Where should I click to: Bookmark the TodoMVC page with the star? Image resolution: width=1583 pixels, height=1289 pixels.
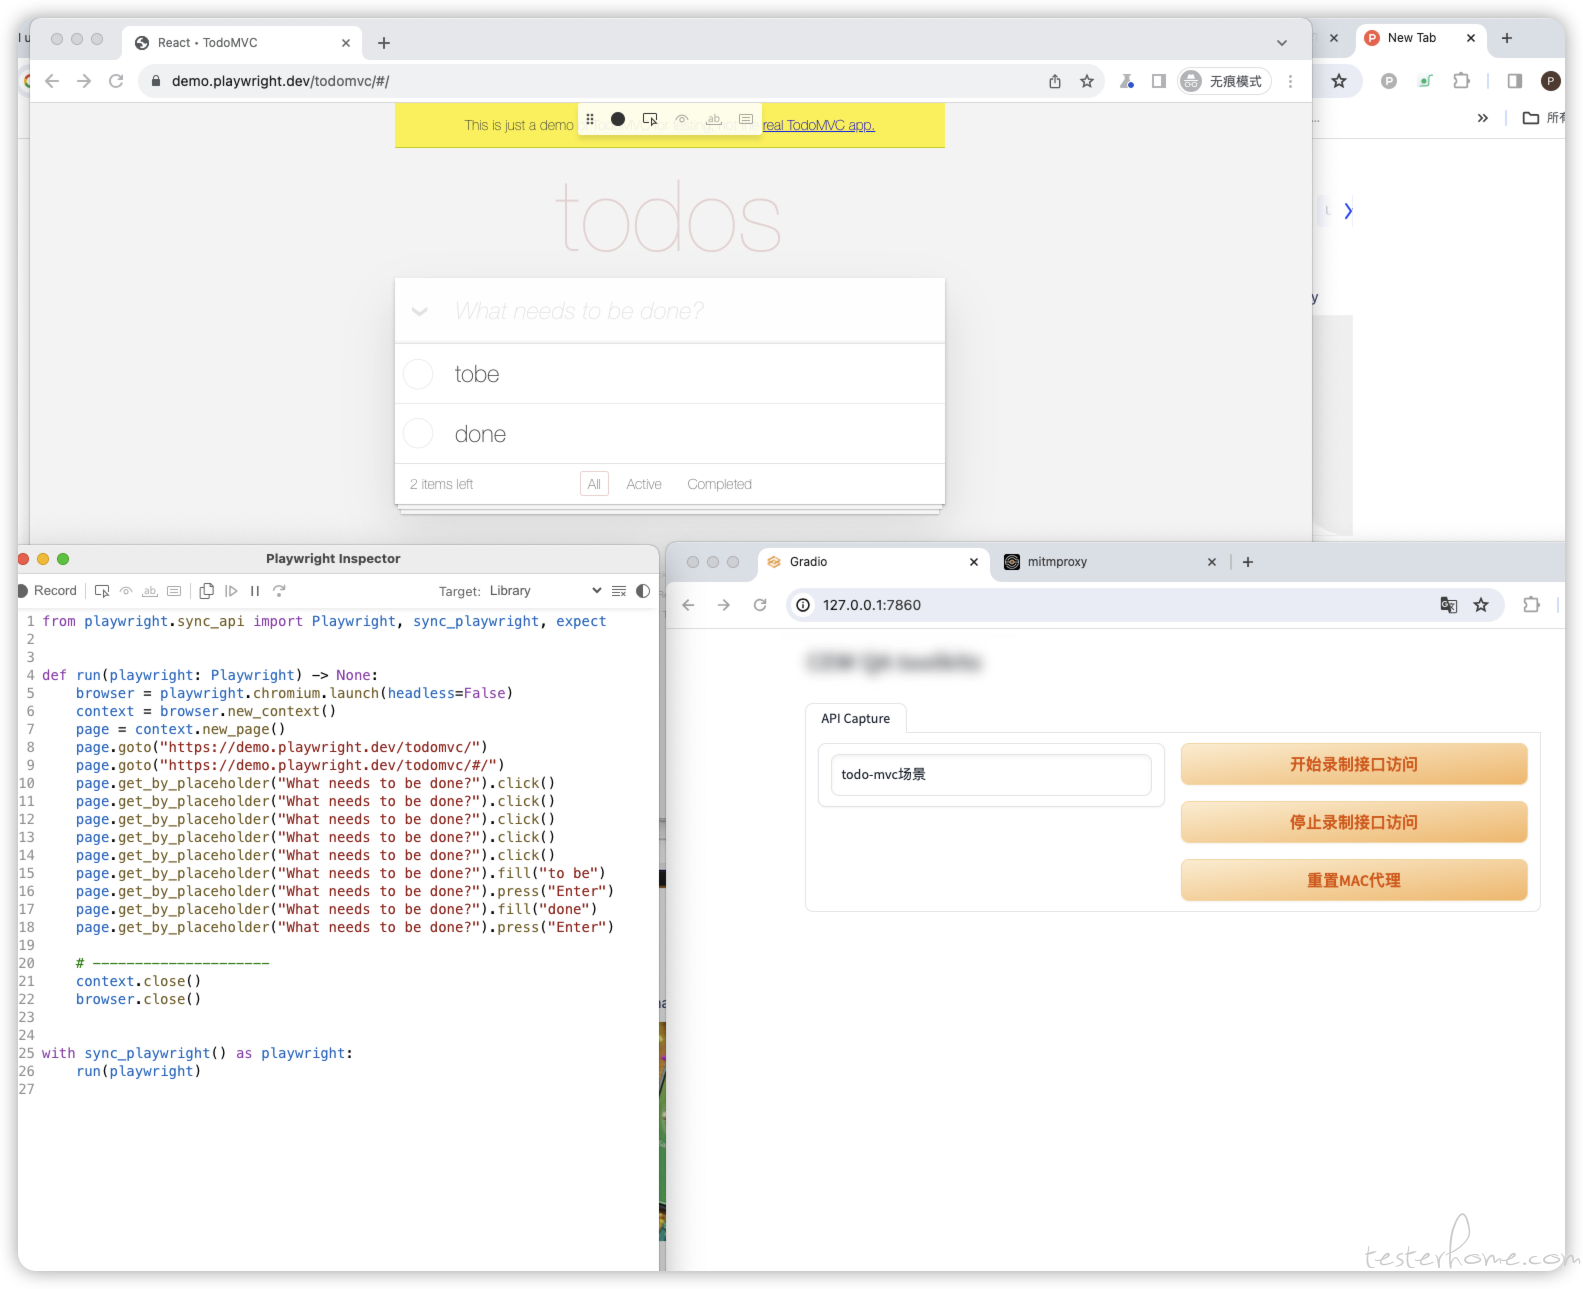click(1087, 81)
